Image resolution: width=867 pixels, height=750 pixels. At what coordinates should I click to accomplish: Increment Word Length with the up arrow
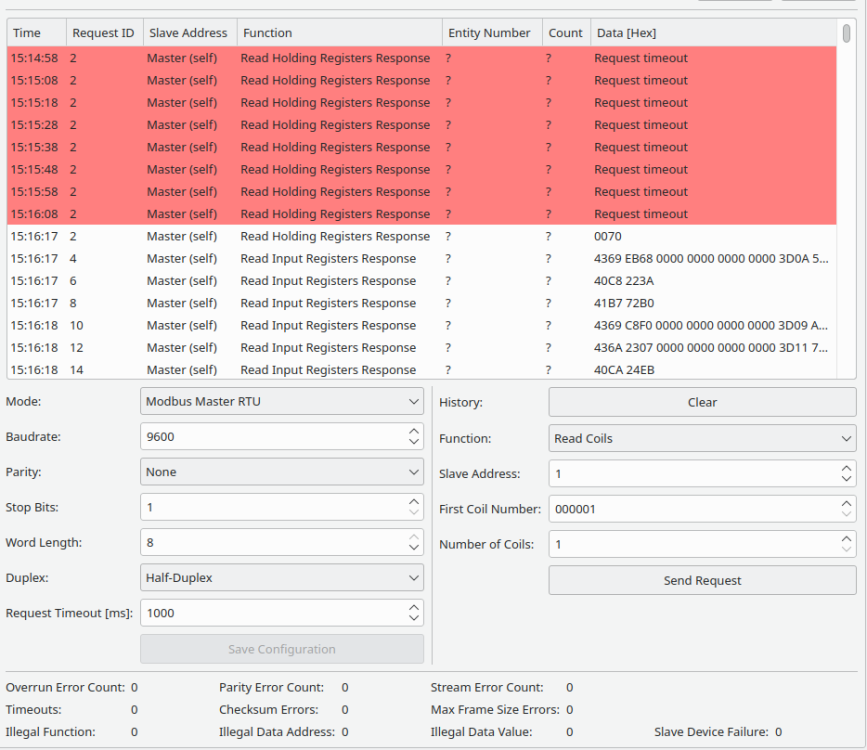pos(414,537)
